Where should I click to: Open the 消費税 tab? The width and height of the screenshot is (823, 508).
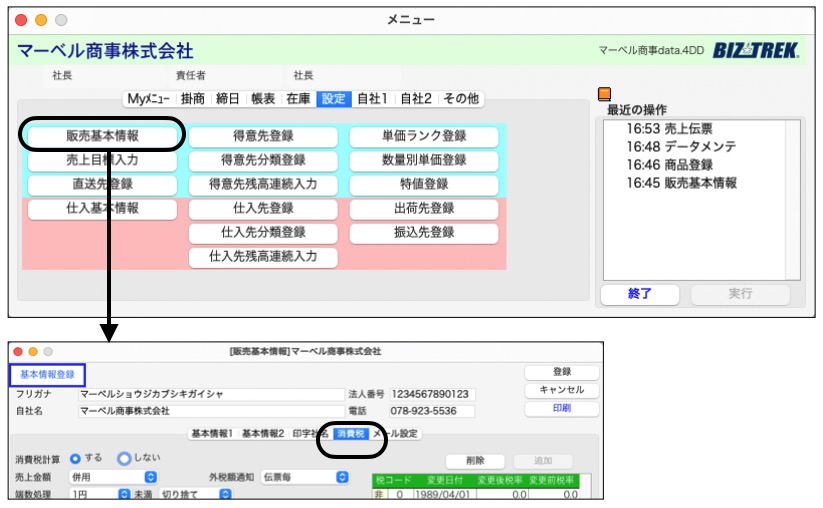350,434
